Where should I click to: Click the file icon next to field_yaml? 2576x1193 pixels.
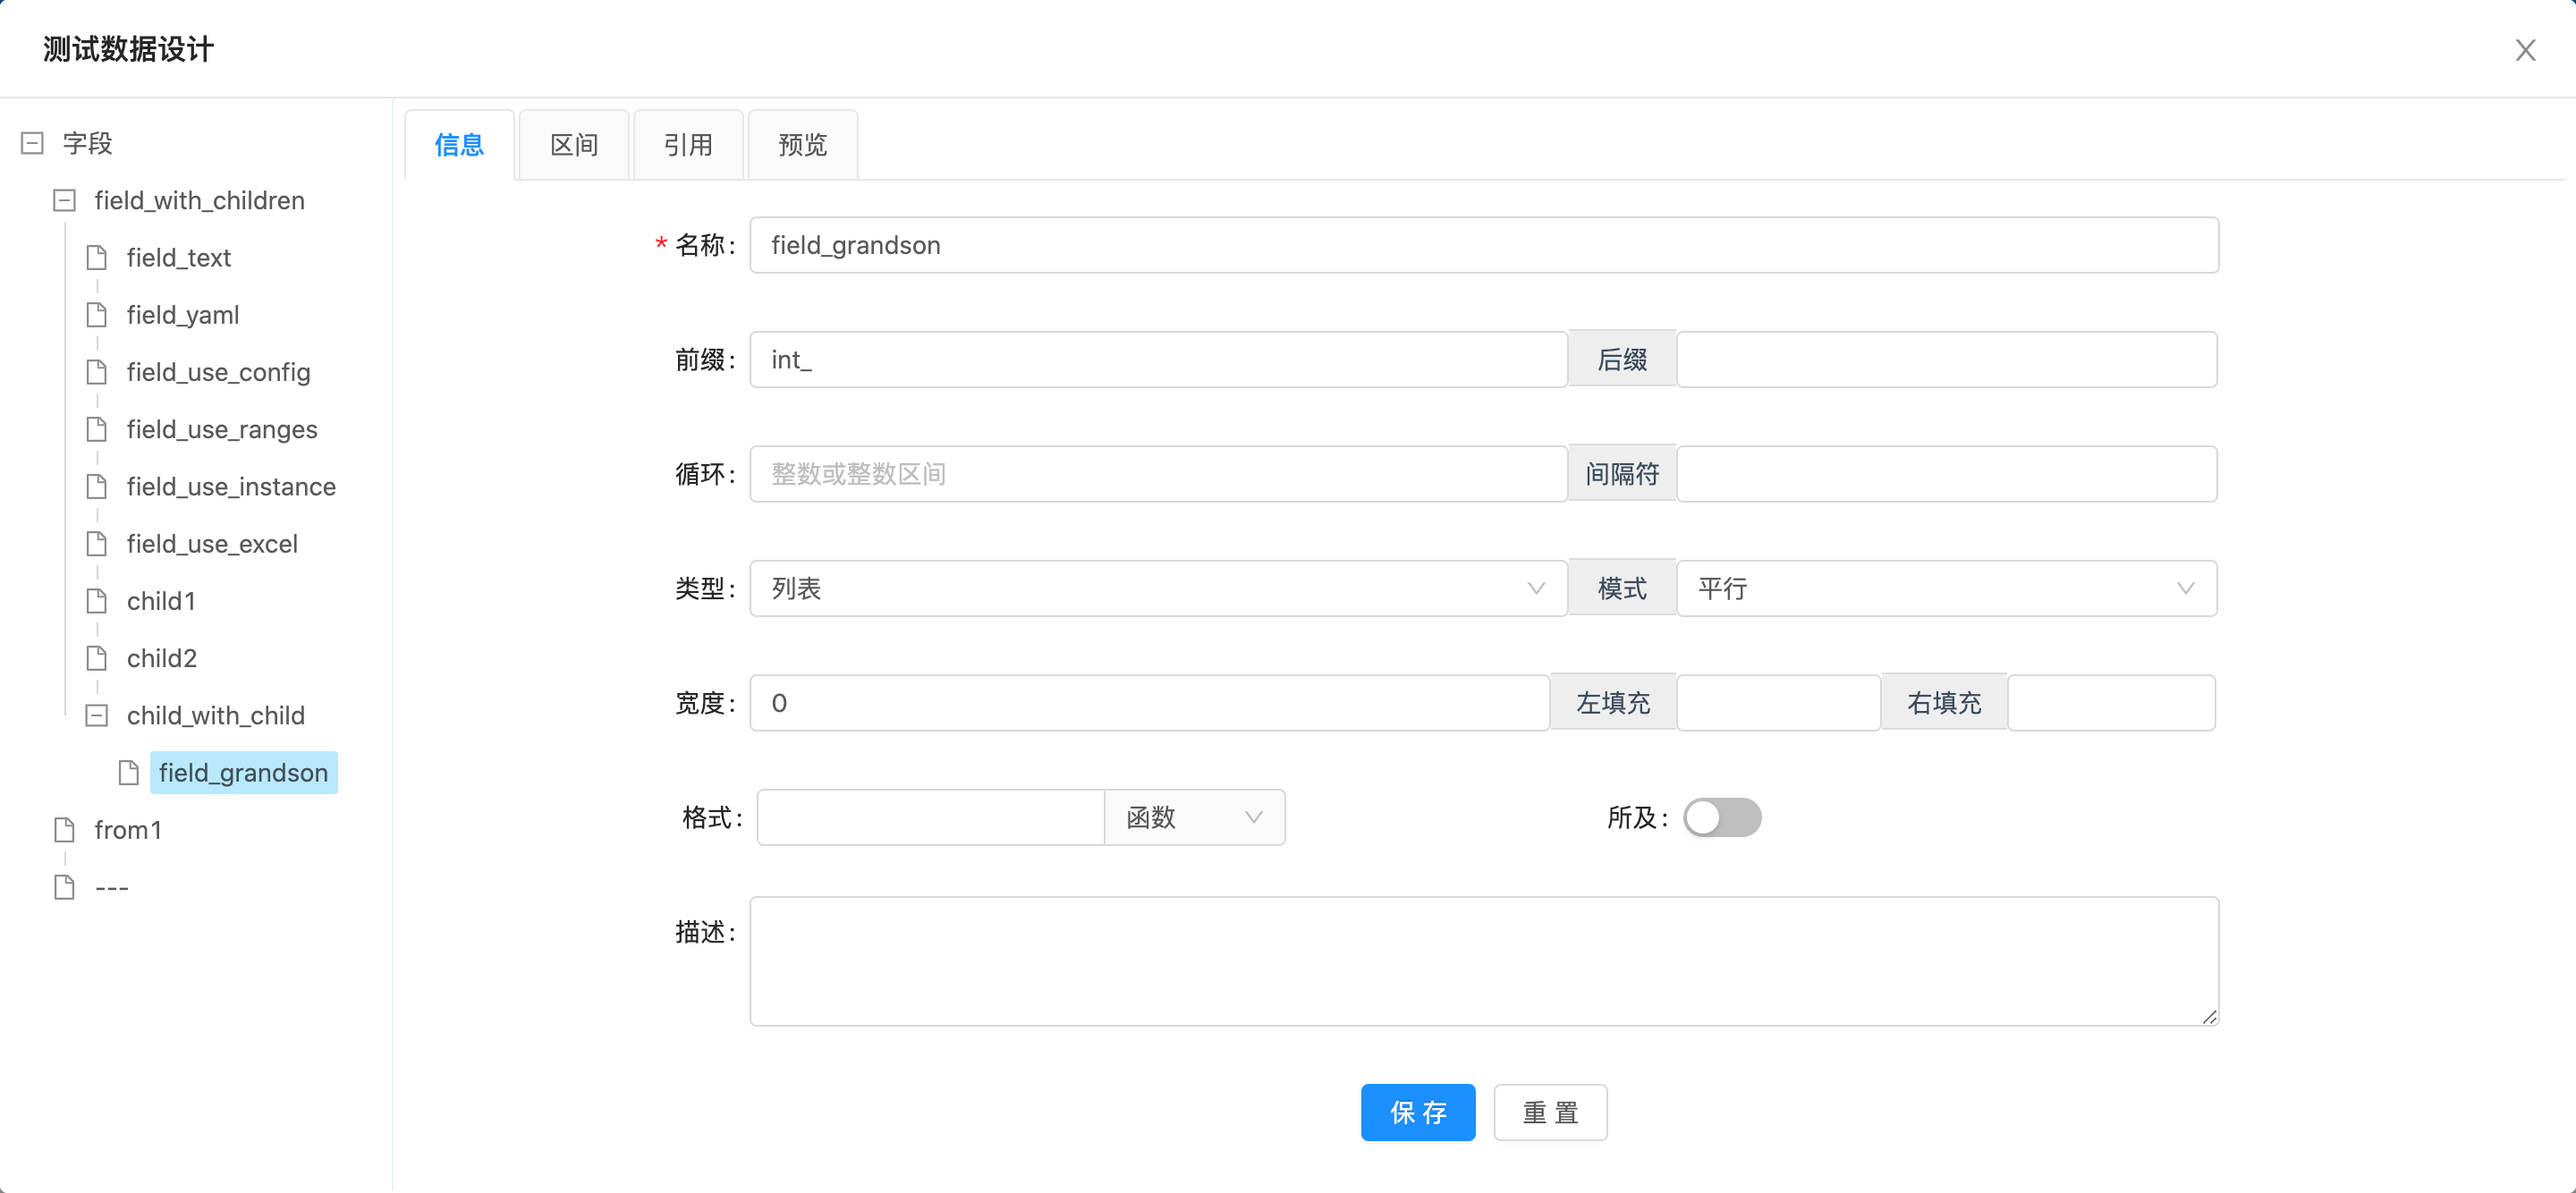(x=97, y=315)
